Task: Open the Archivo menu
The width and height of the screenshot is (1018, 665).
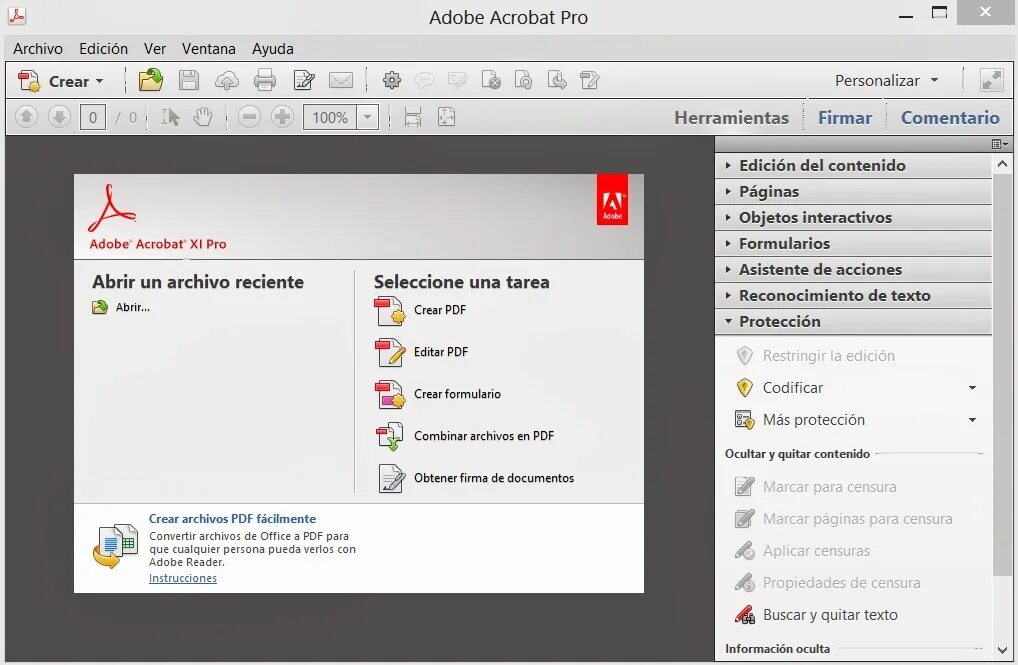Action: (38, 49)
